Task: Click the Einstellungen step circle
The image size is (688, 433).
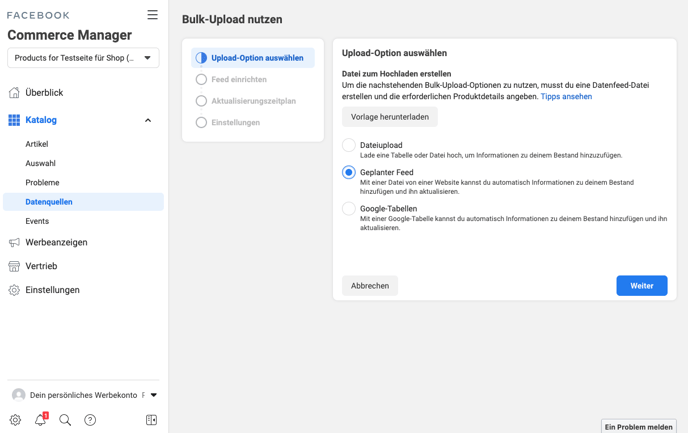Action: (x=201, y=122)
